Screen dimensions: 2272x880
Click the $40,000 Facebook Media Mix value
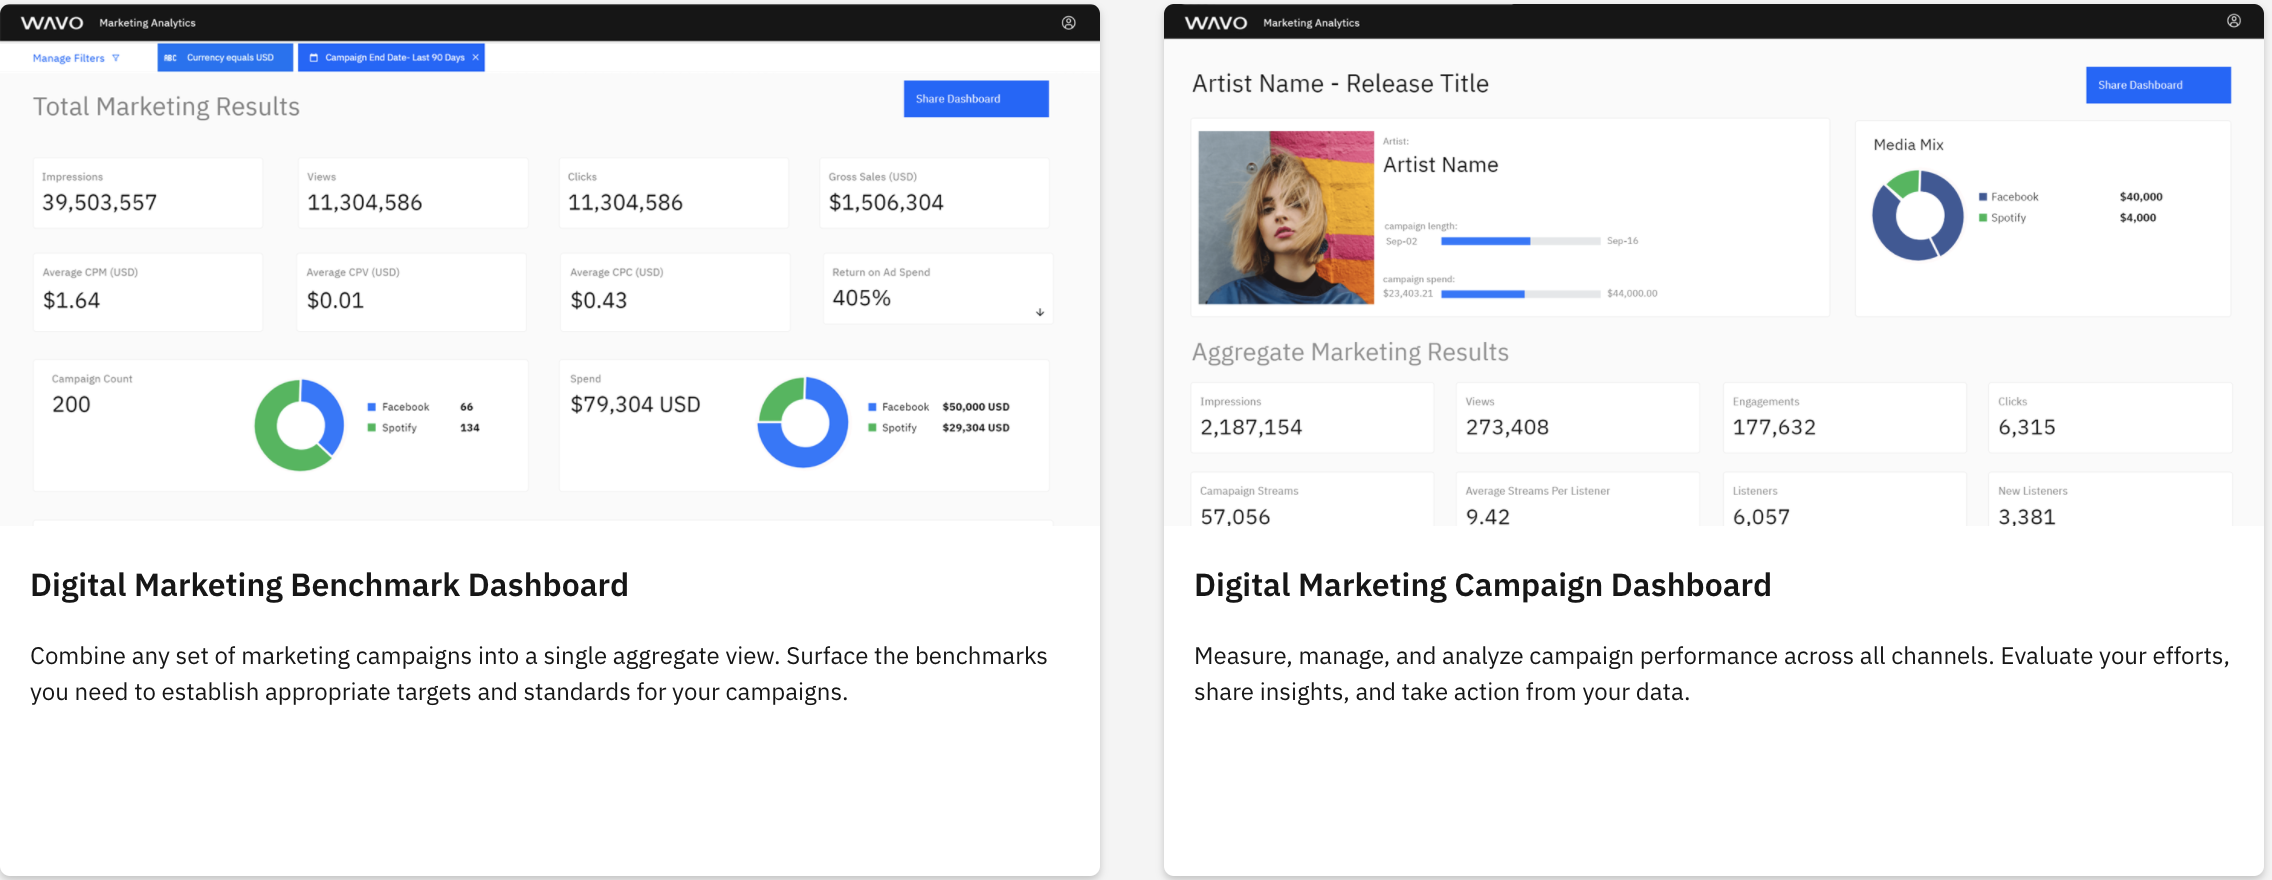(x=2141, y=197)
